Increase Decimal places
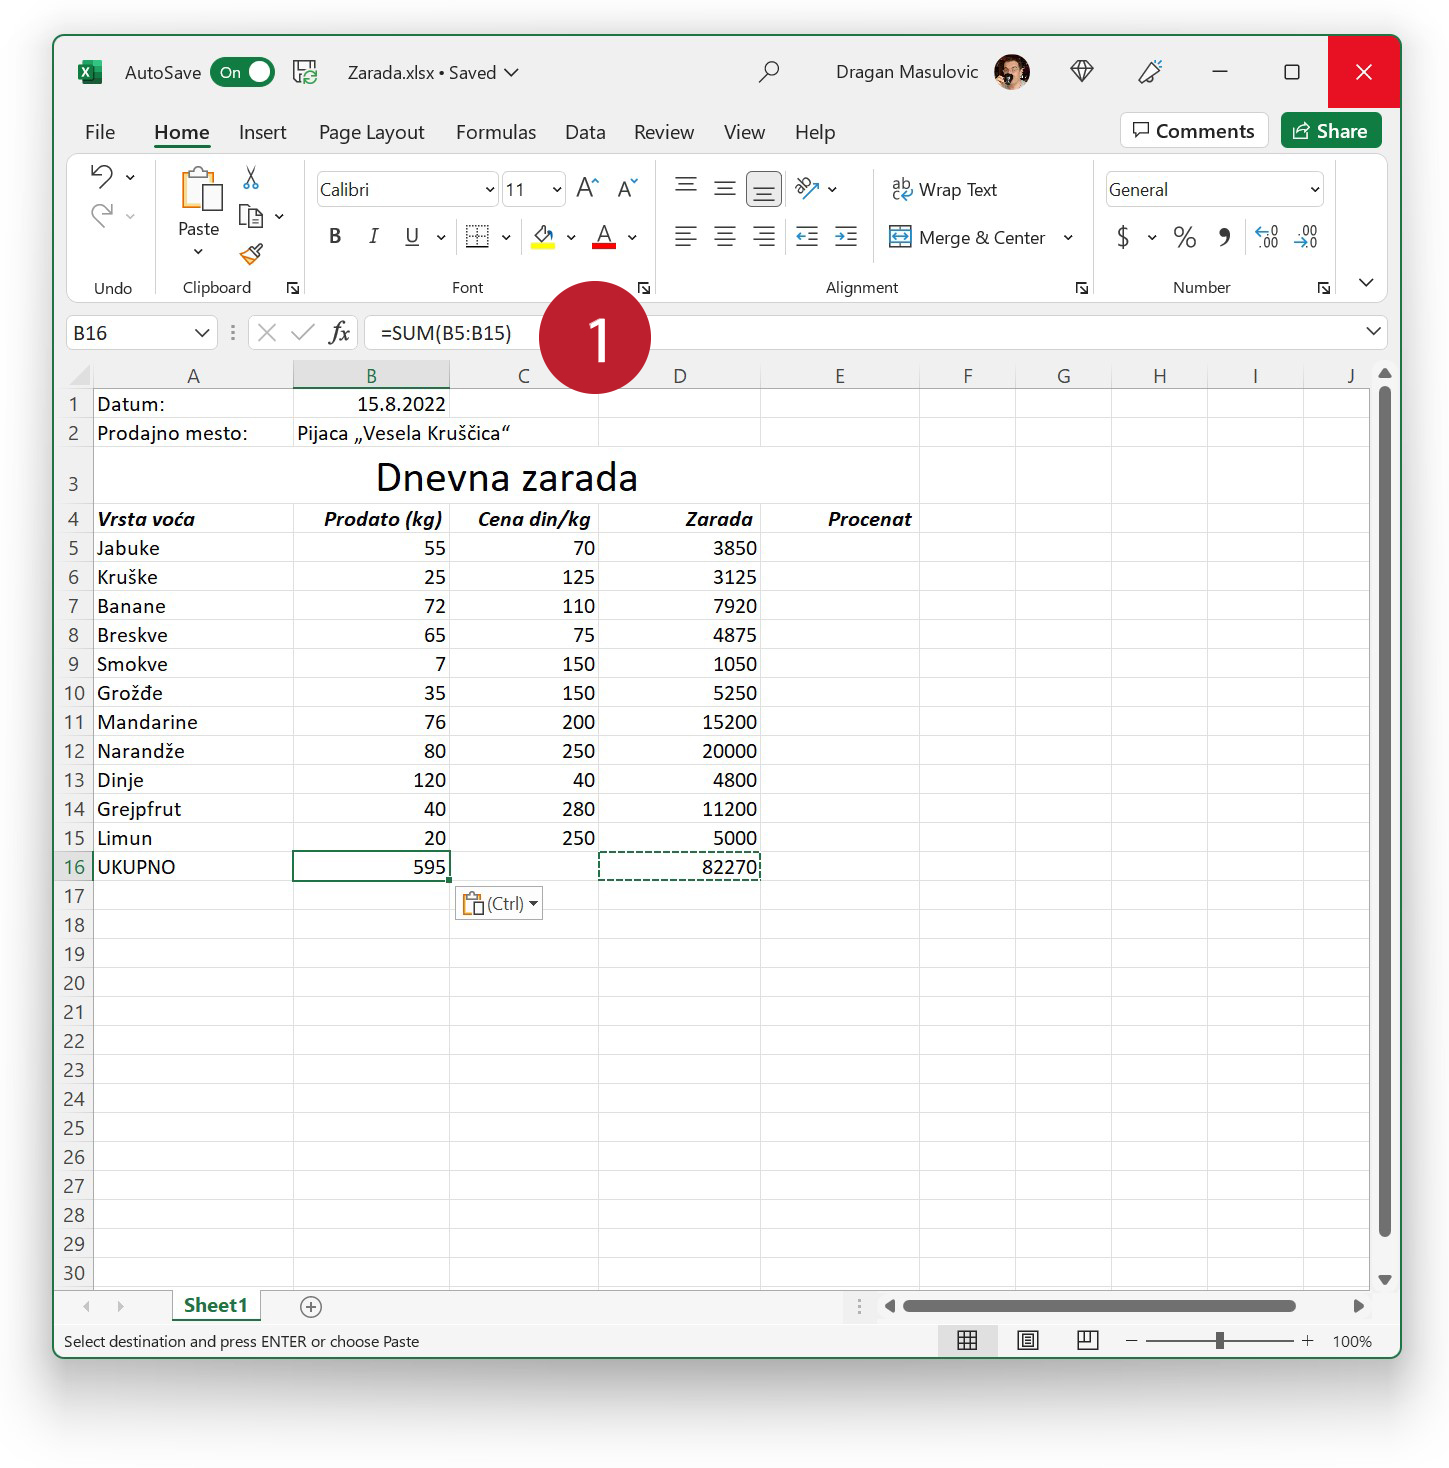Image resolution: width=1449 pixels, height=1468 pixels. pyautogui.click(x=1267, y=237)
